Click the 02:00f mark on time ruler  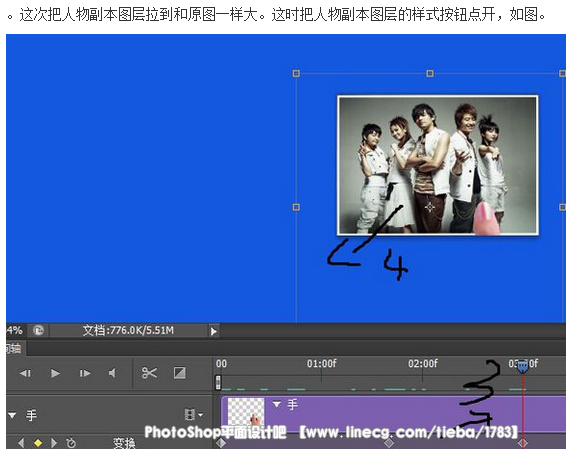click(423, 363)
